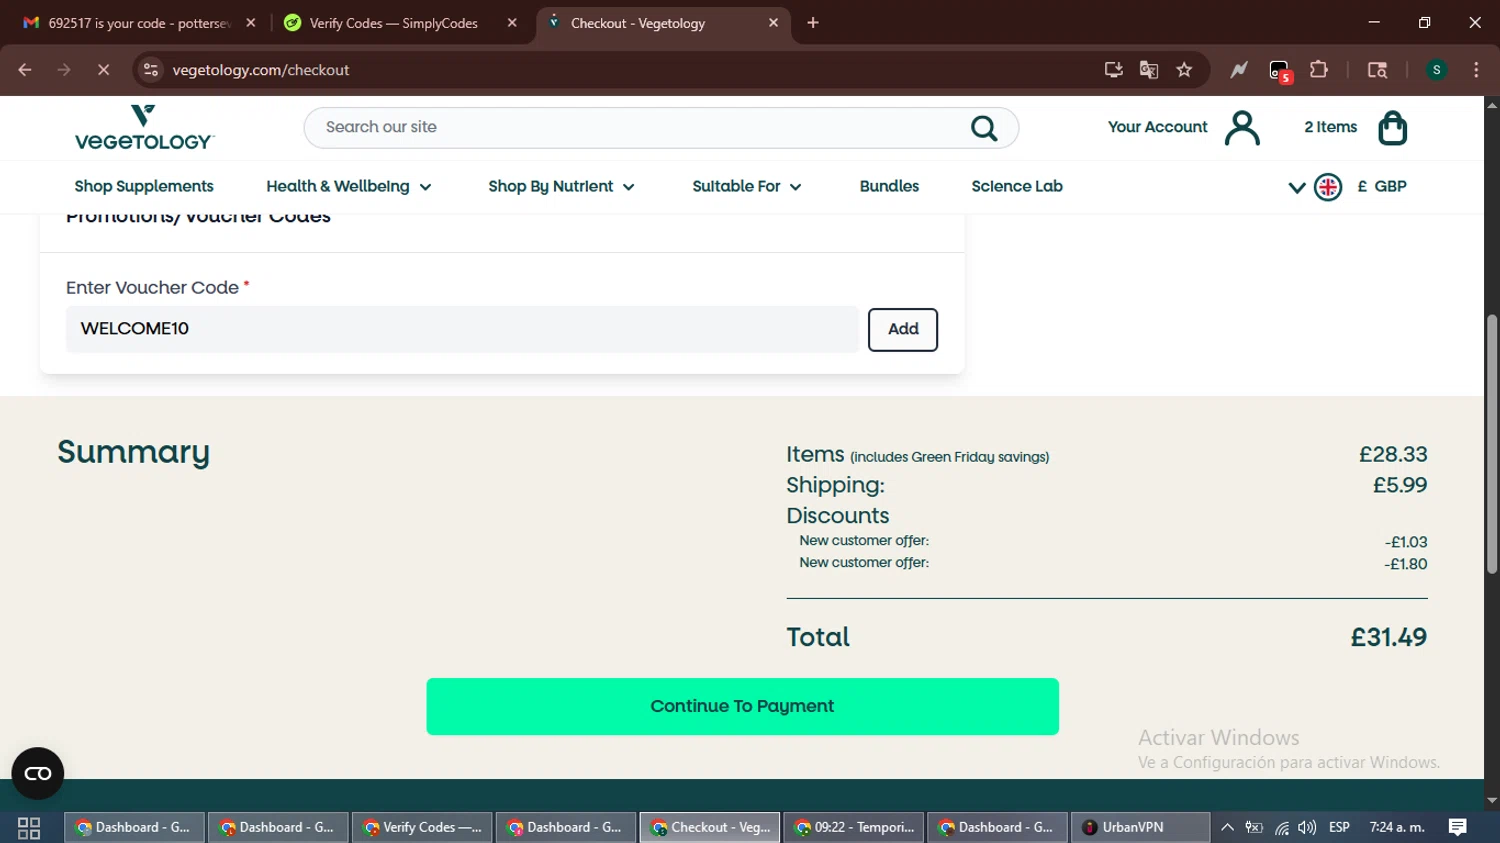Open the accessibility widget button
The height and width of the screenshot is (843, 1500).
38,773
